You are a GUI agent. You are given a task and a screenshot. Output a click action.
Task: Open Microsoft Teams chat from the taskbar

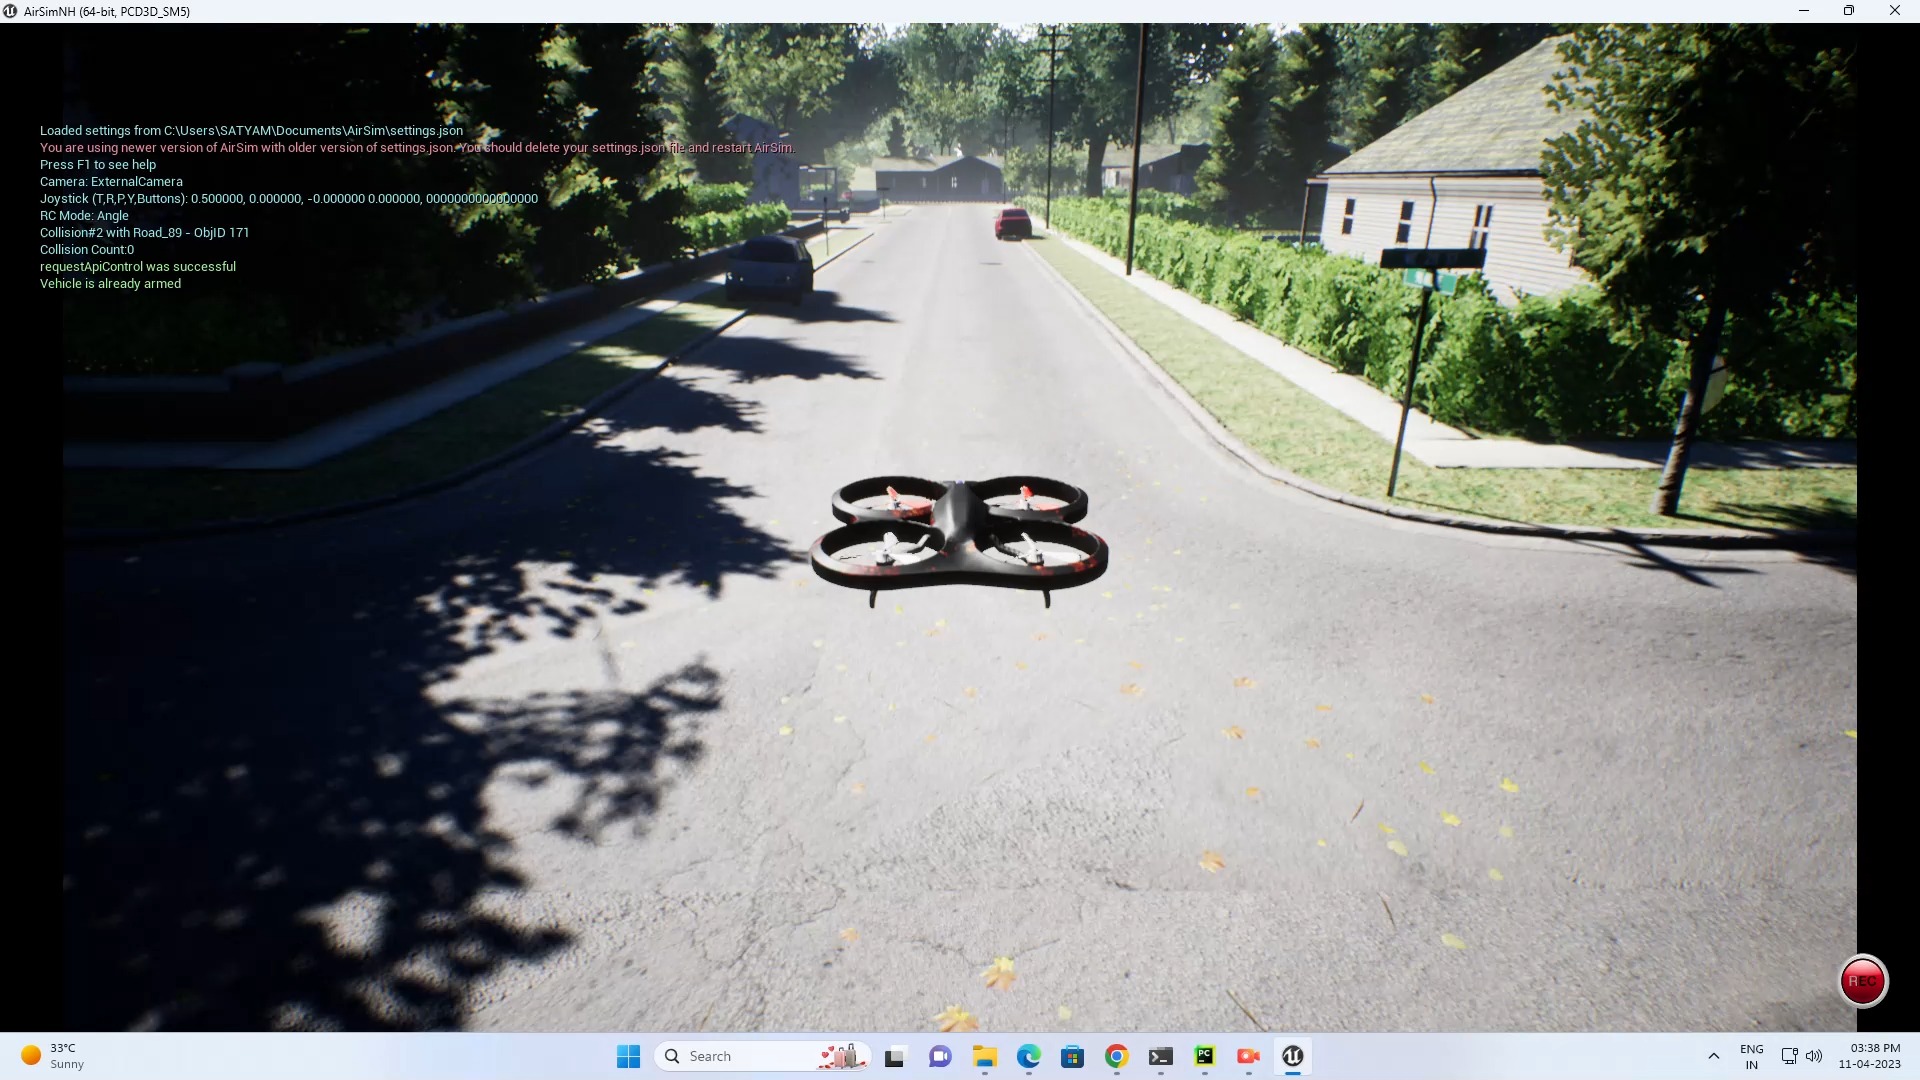point(940,1057)
